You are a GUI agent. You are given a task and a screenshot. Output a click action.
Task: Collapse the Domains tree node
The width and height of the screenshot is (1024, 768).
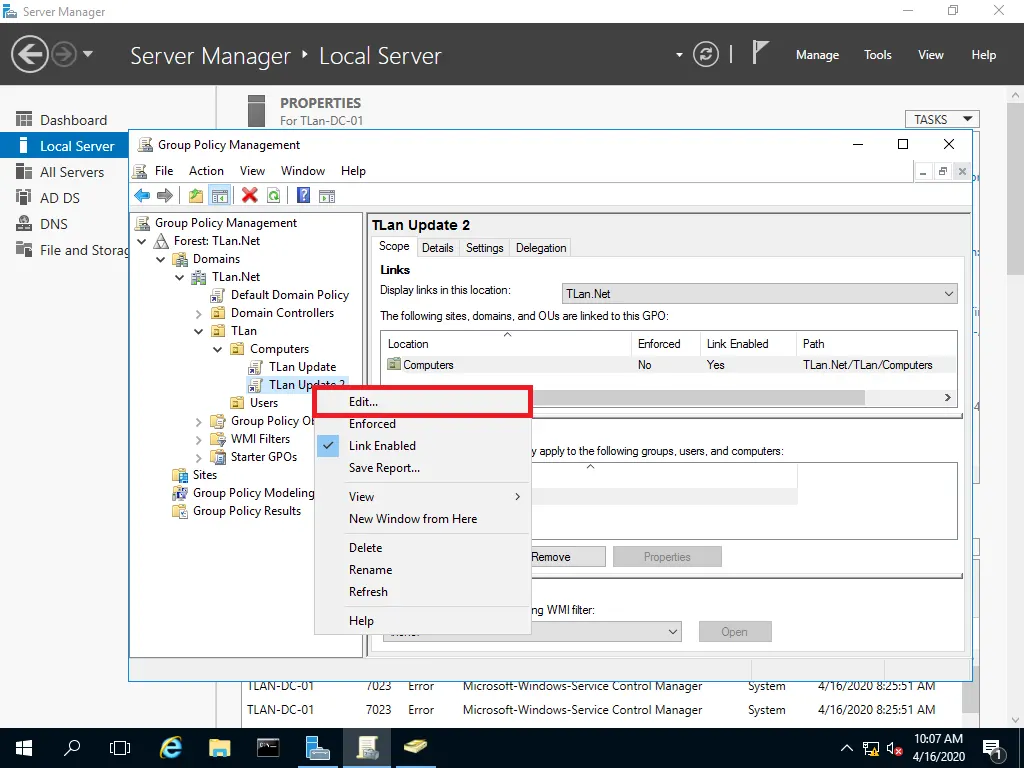point(161,259)
